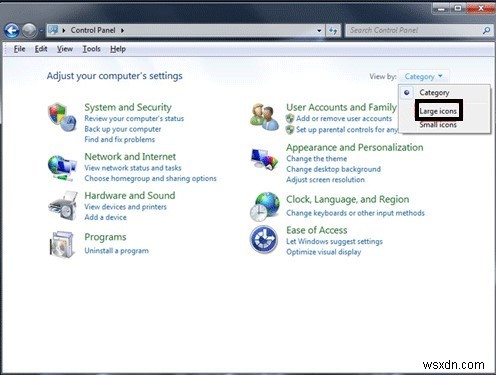Screen dimensions: 496x375
Task: Open the System and Security heading link
Action: point(128,107)
